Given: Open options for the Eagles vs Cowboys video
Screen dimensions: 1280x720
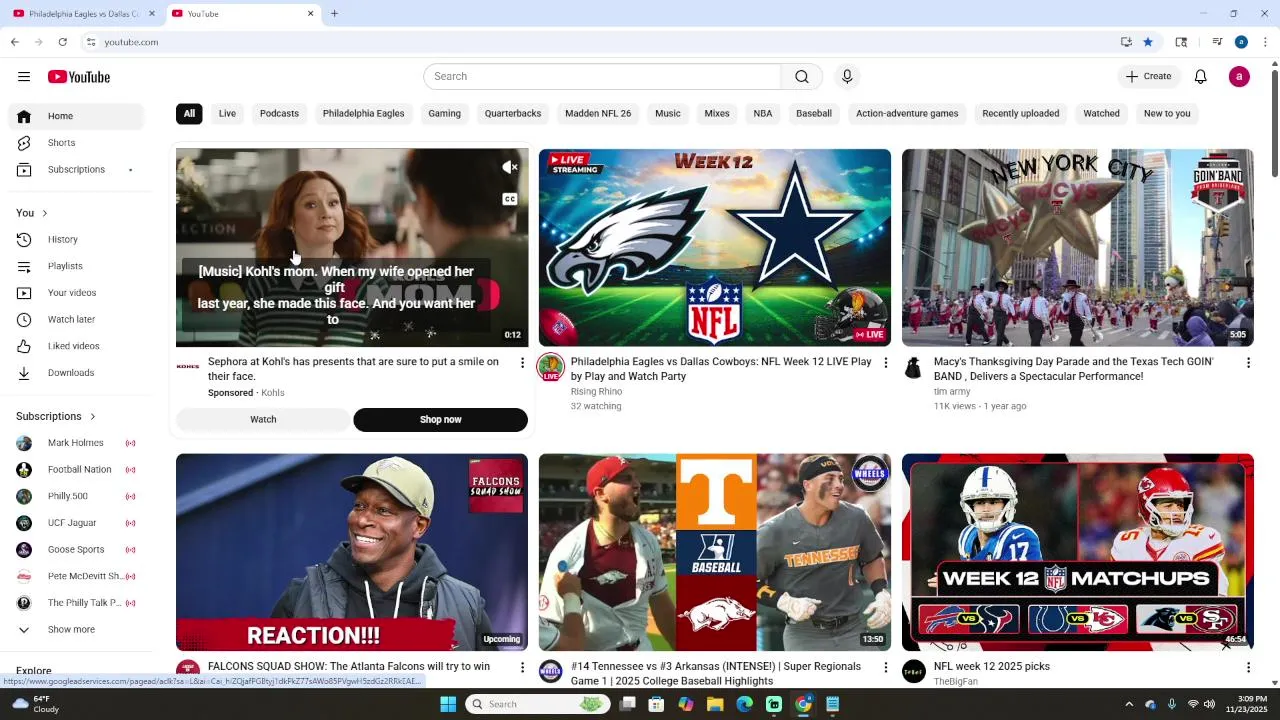Looking at the screenshot, I should (885, 363).
